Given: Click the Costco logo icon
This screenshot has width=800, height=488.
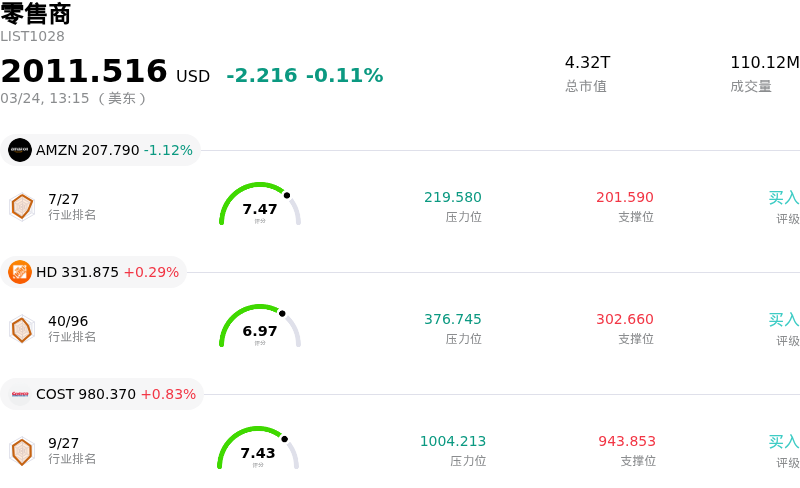Looking at the screenshot, I should point(20,394).
